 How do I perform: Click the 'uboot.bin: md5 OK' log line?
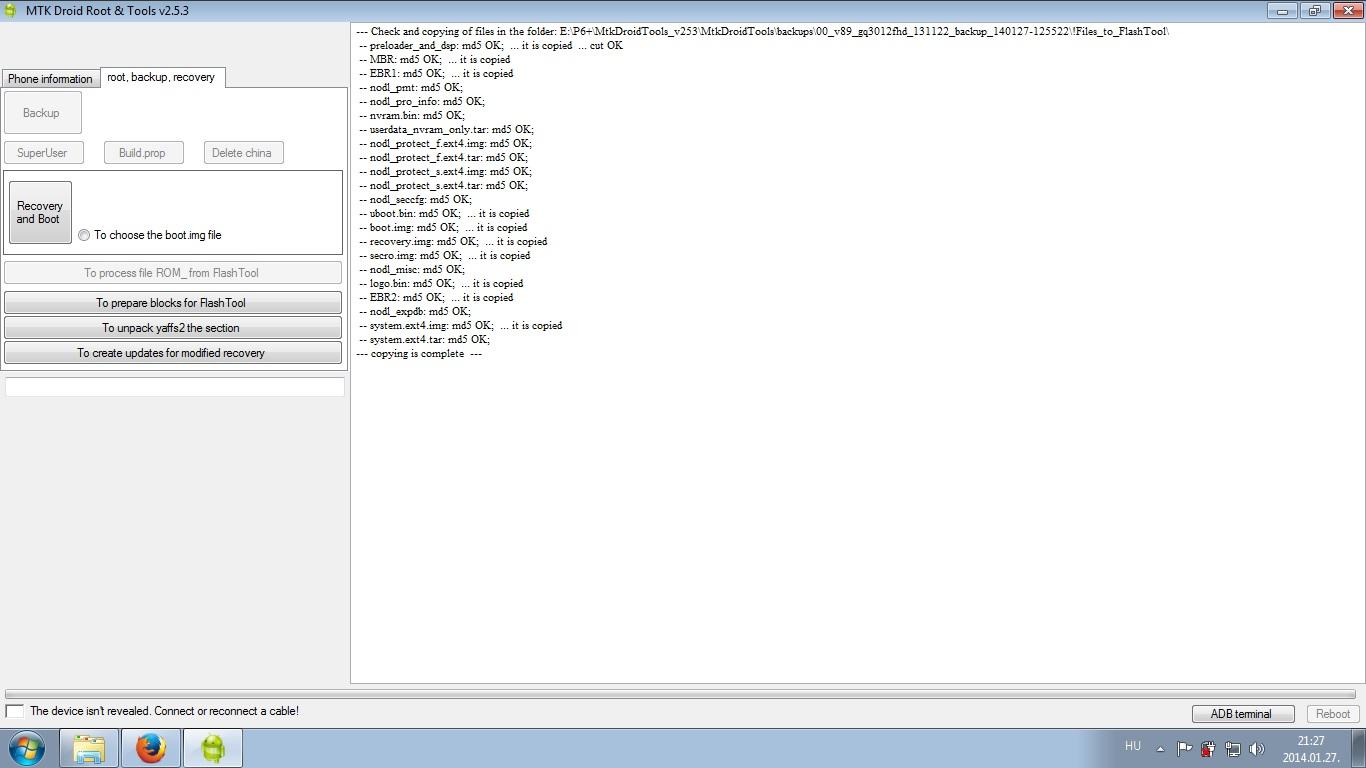tap(444, 214)
